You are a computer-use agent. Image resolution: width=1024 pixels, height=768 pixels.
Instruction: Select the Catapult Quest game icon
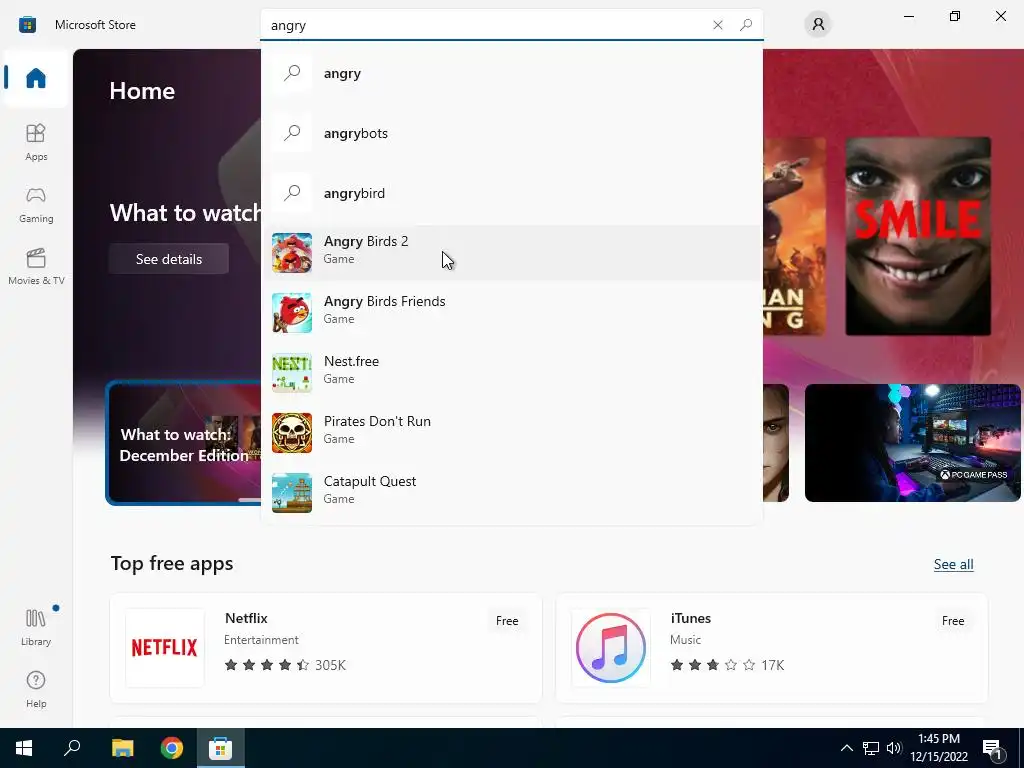[292, 493]
